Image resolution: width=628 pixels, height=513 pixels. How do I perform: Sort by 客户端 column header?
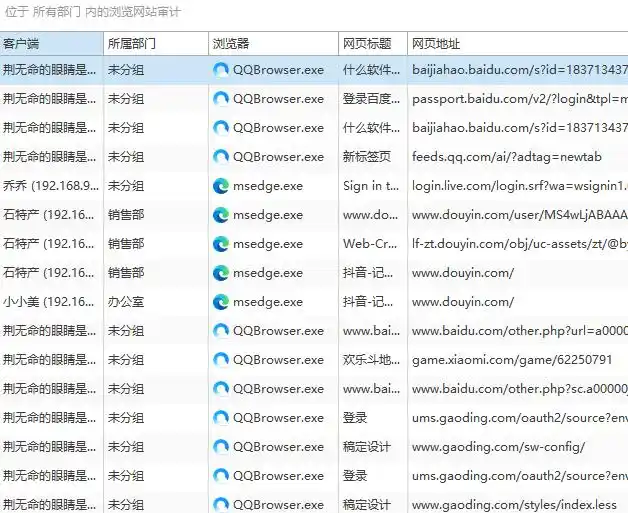tap(52, 44)
